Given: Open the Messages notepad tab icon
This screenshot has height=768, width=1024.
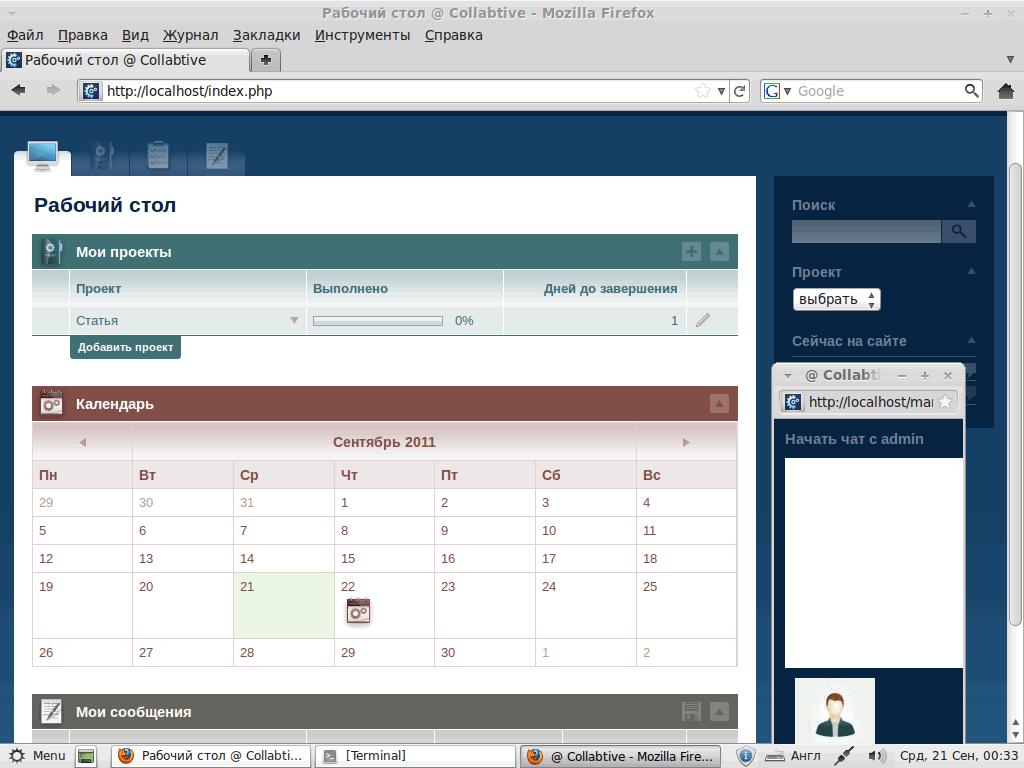Looking at the screenshot, I should coord(216,157).
